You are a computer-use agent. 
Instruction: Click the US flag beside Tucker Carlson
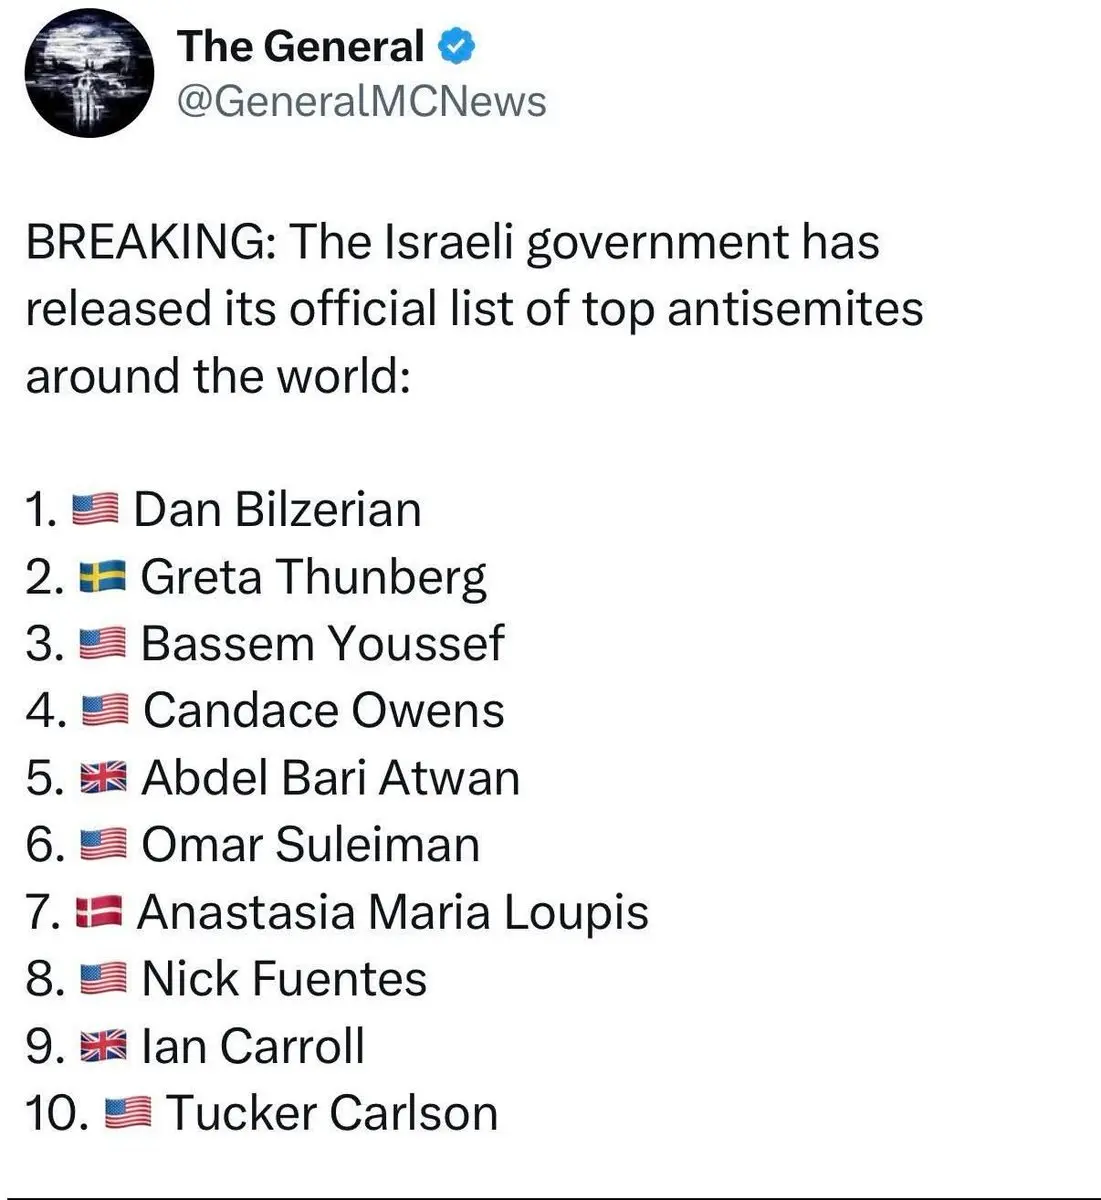(127, 1113)
